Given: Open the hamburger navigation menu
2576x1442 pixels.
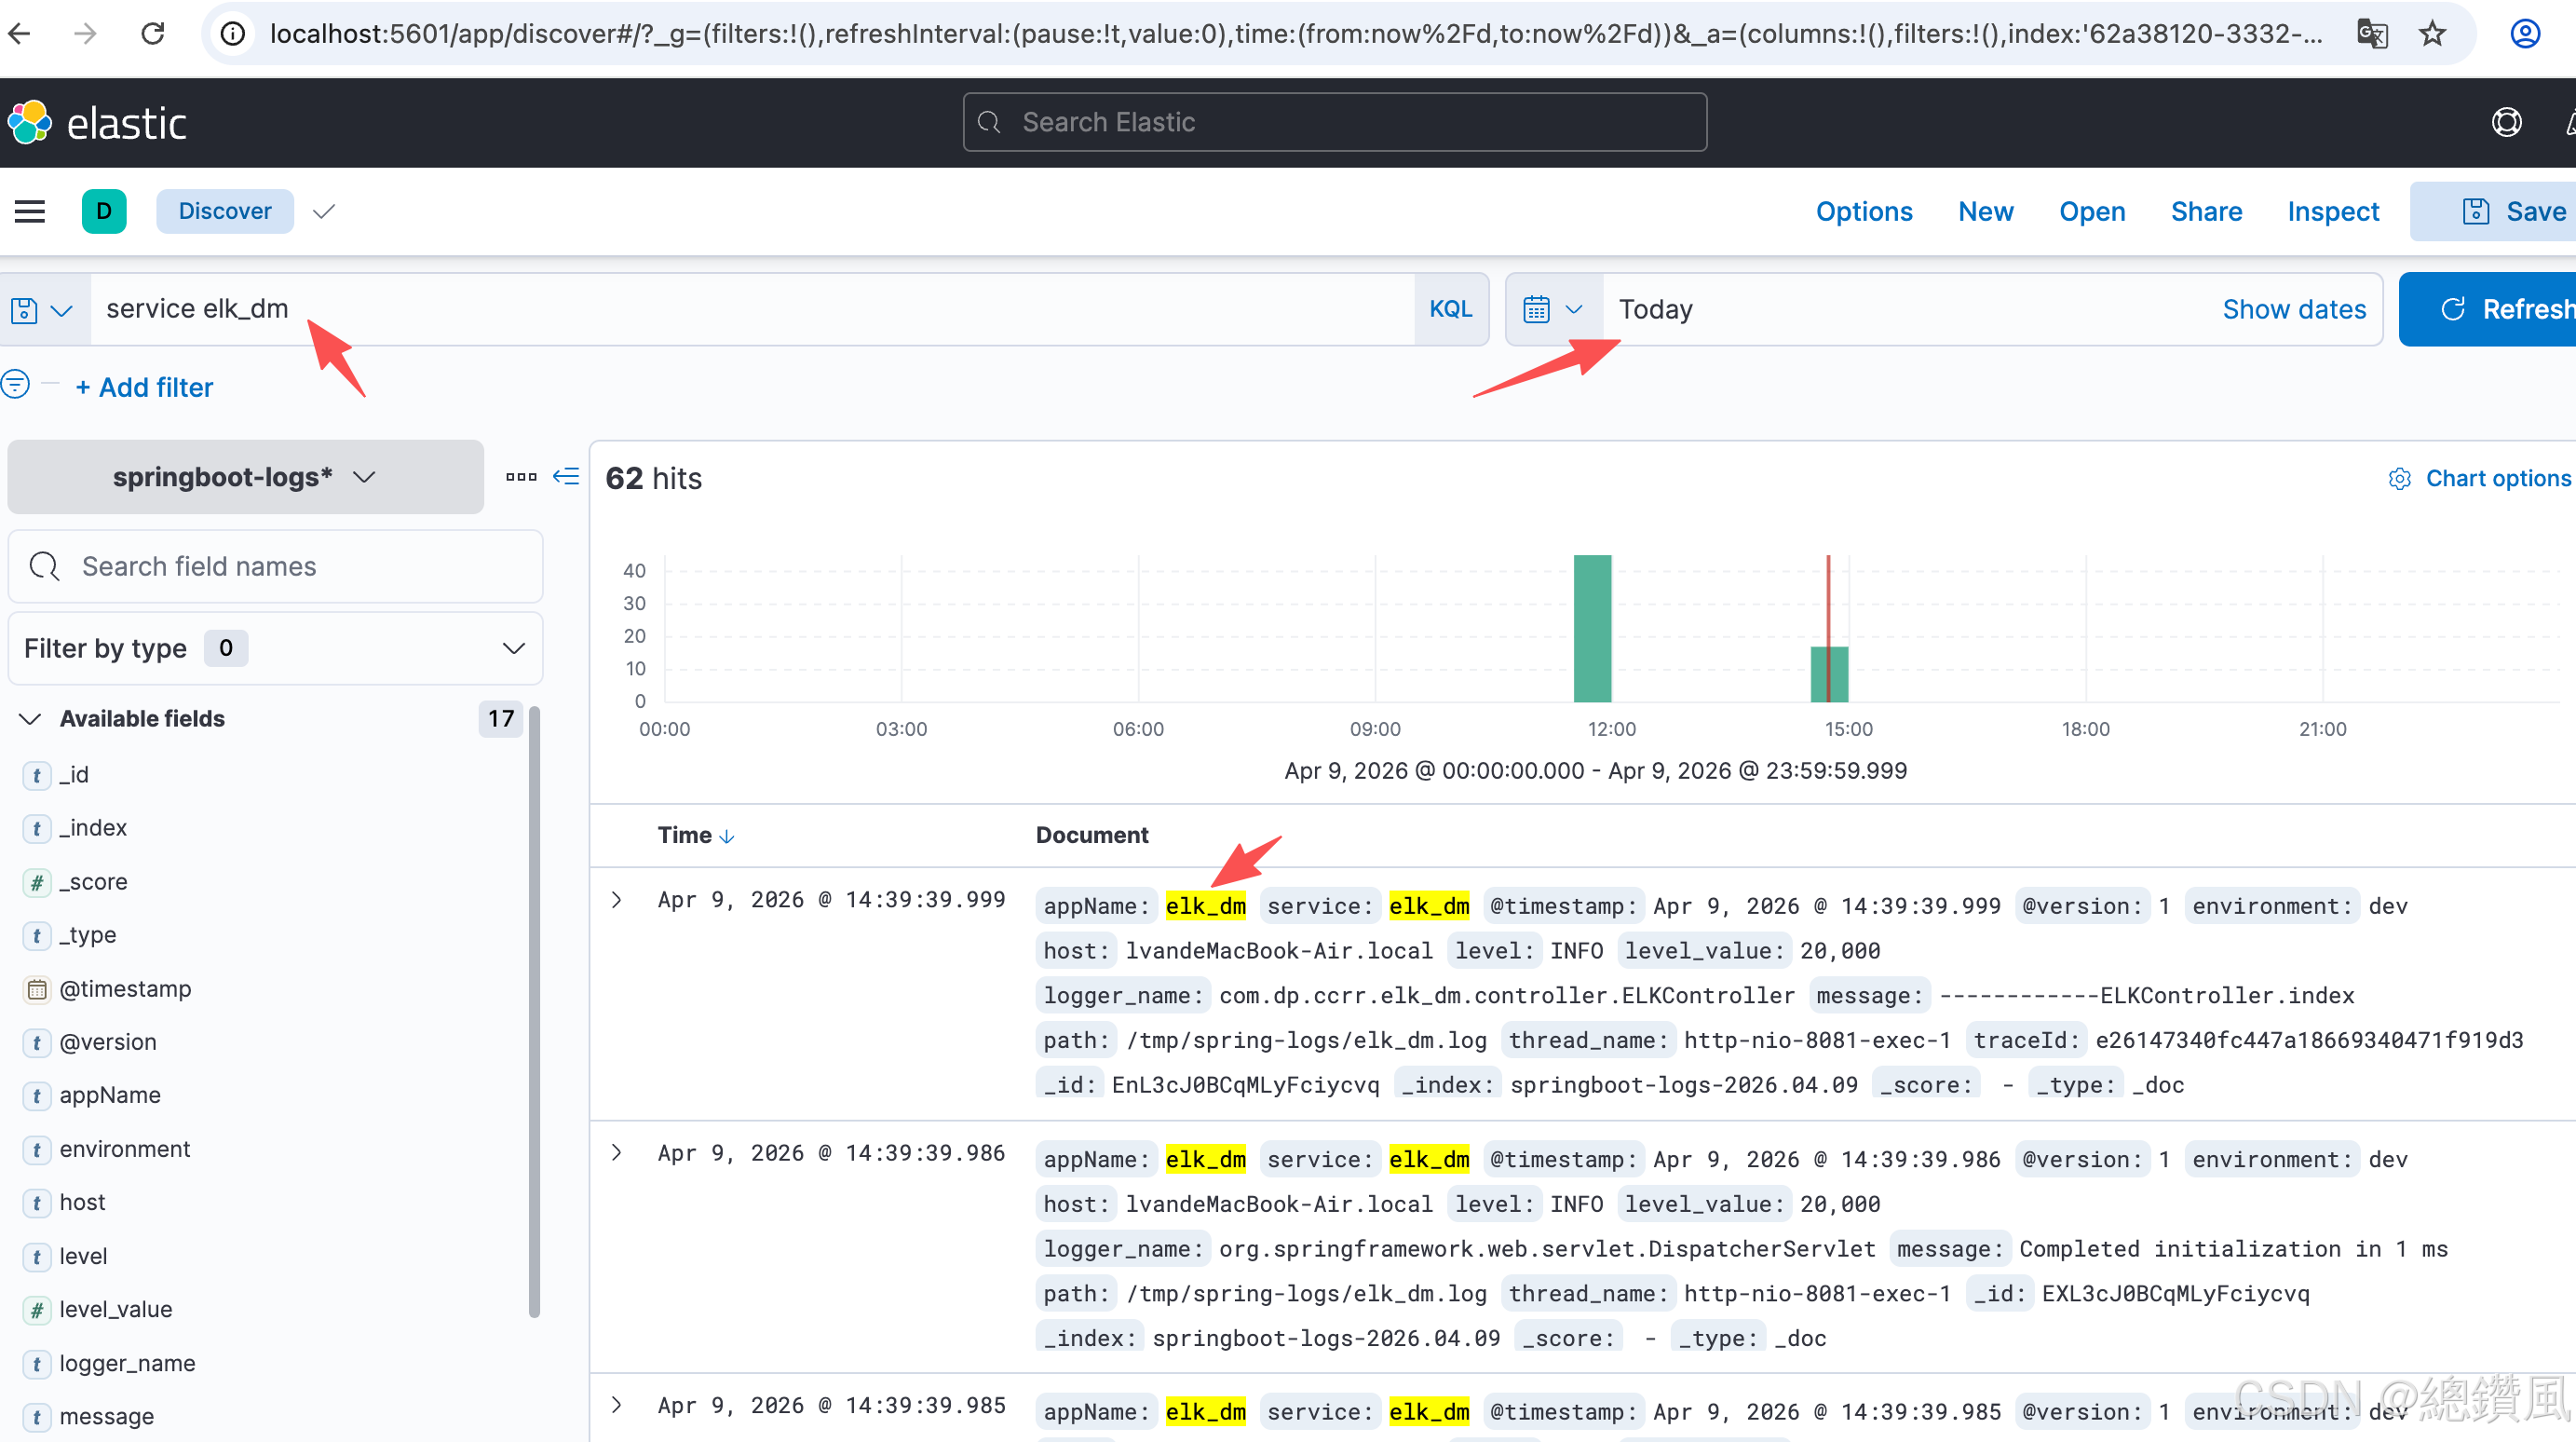Looking at the screenshot, I should 30,211.
